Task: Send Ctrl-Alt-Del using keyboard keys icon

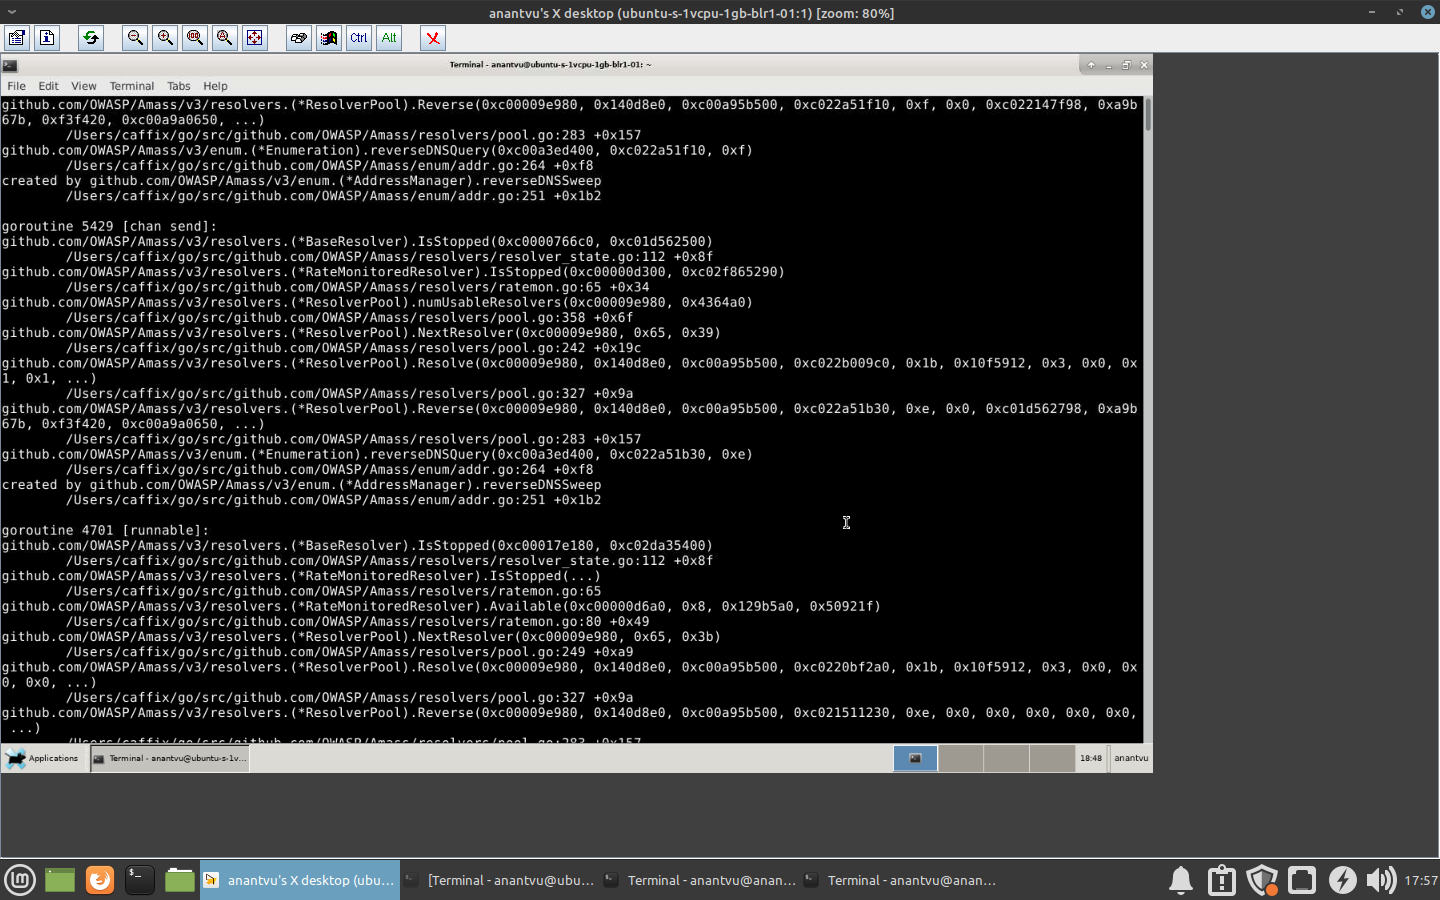Action: point(298,38)
